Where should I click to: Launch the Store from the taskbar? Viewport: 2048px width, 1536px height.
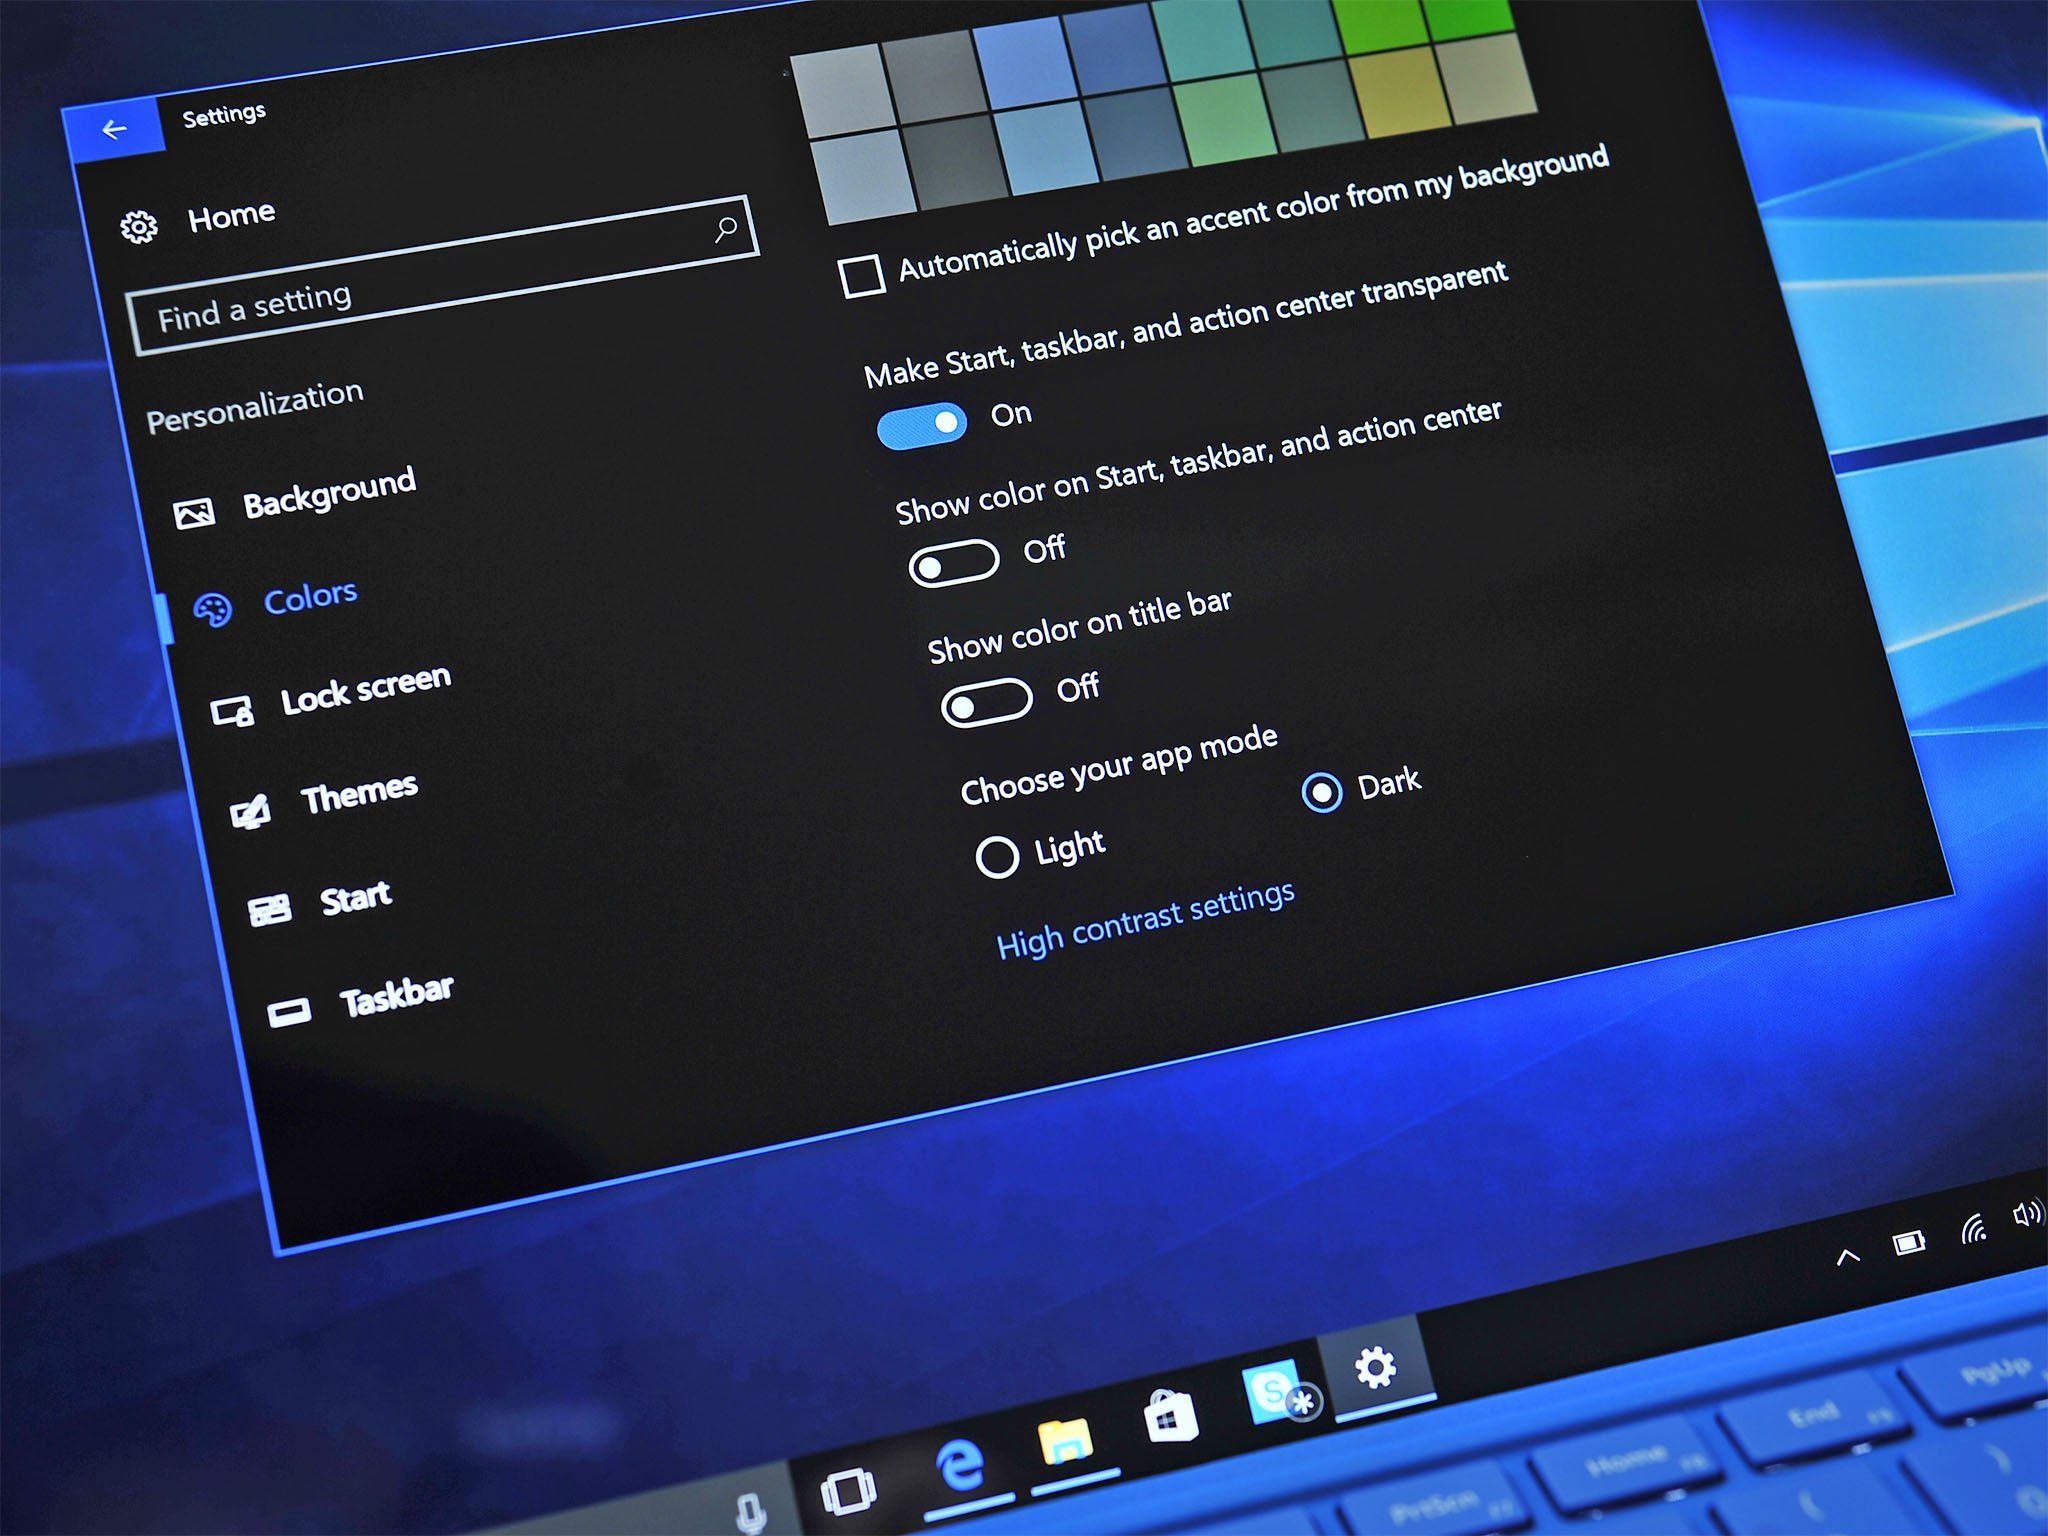pos(1170,1417)
